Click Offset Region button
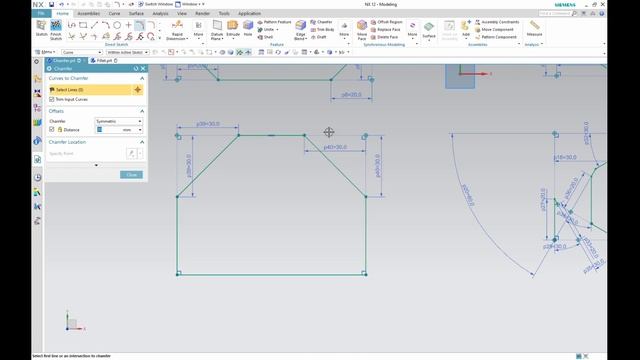 point(387,22)
